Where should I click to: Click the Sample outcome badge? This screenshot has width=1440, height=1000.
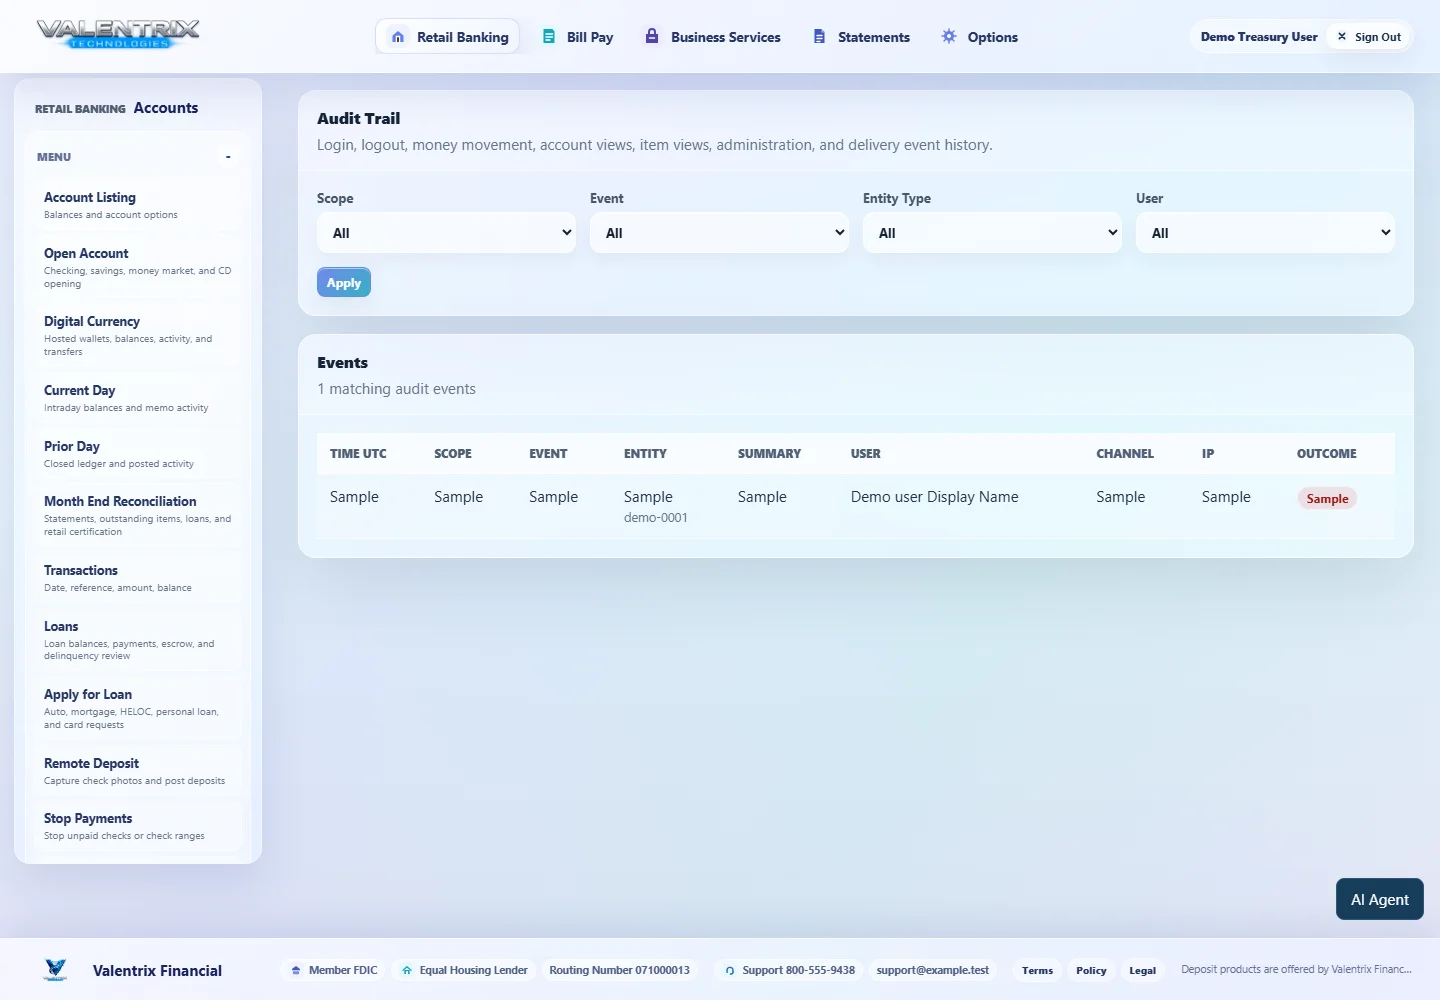(1327, 498)
